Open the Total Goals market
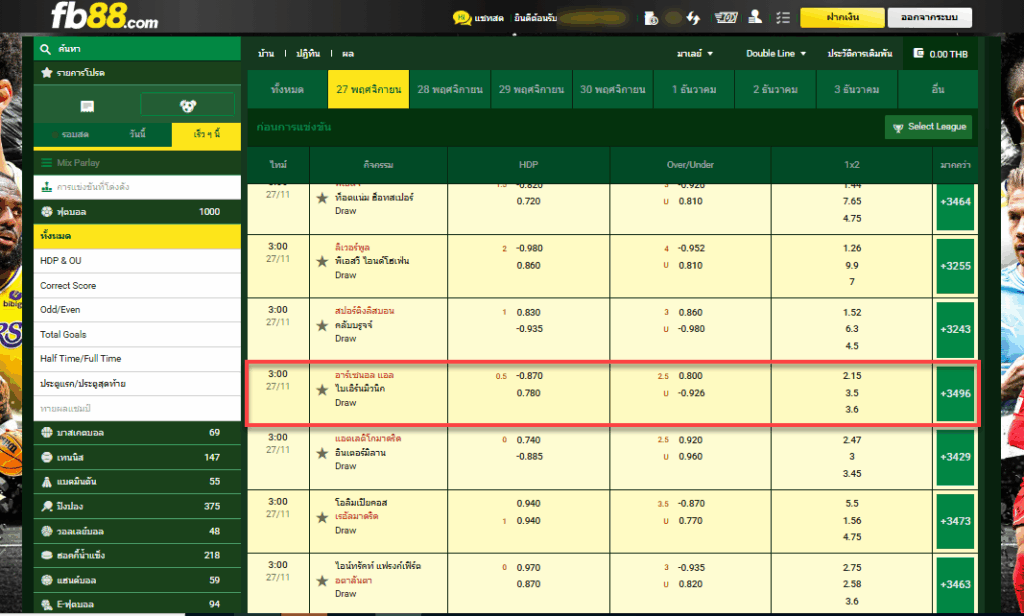1024x616 pixels. coord(137,334)
